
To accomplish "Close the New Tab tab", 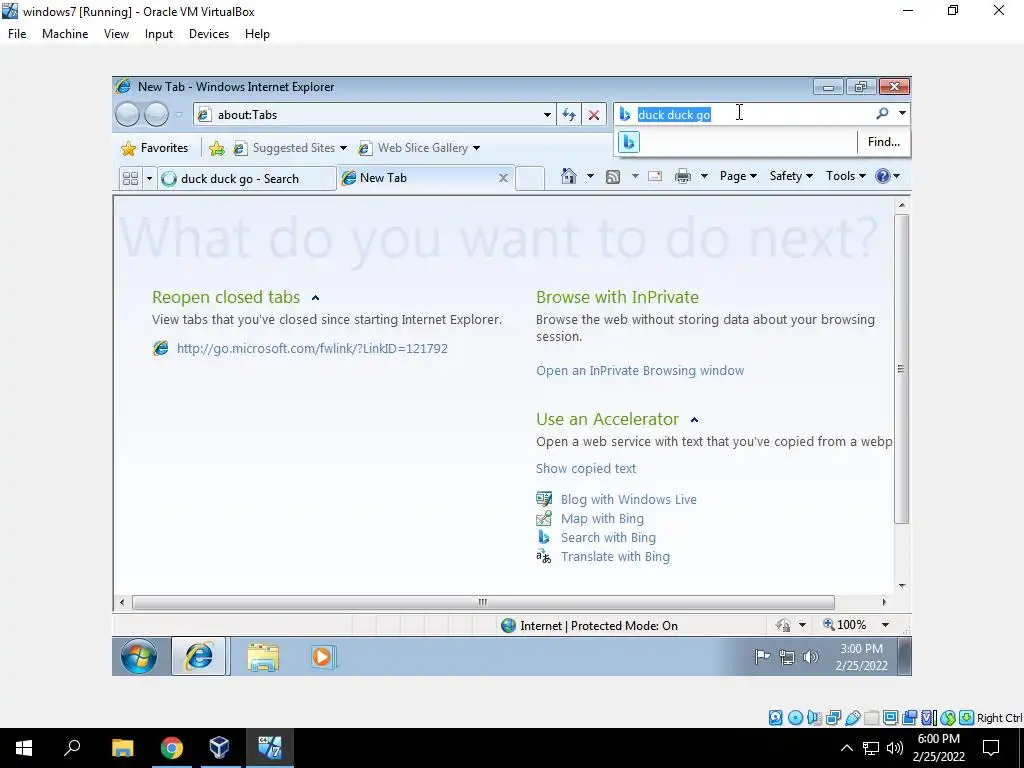I will pyautogui.click(x=503, y=178).
